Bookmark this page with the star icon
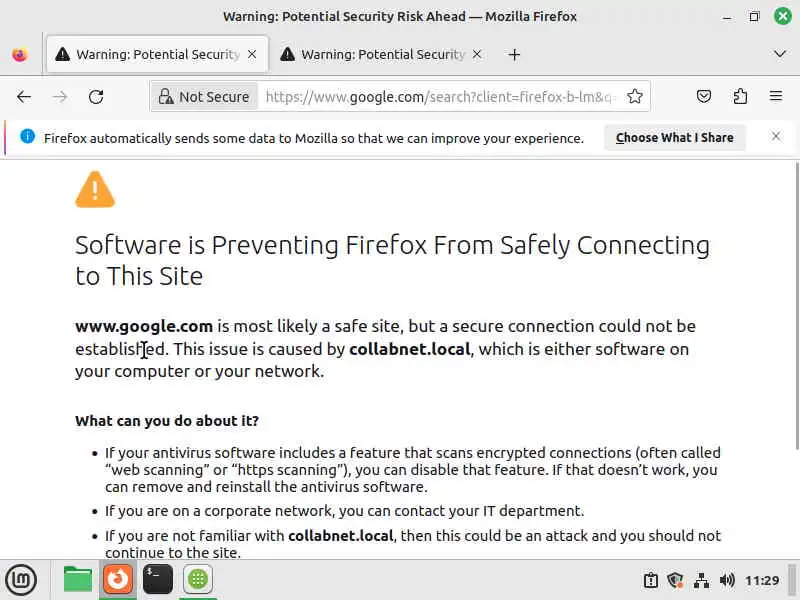This screenshot has width=800, height=600. click(x=635, y=97)
